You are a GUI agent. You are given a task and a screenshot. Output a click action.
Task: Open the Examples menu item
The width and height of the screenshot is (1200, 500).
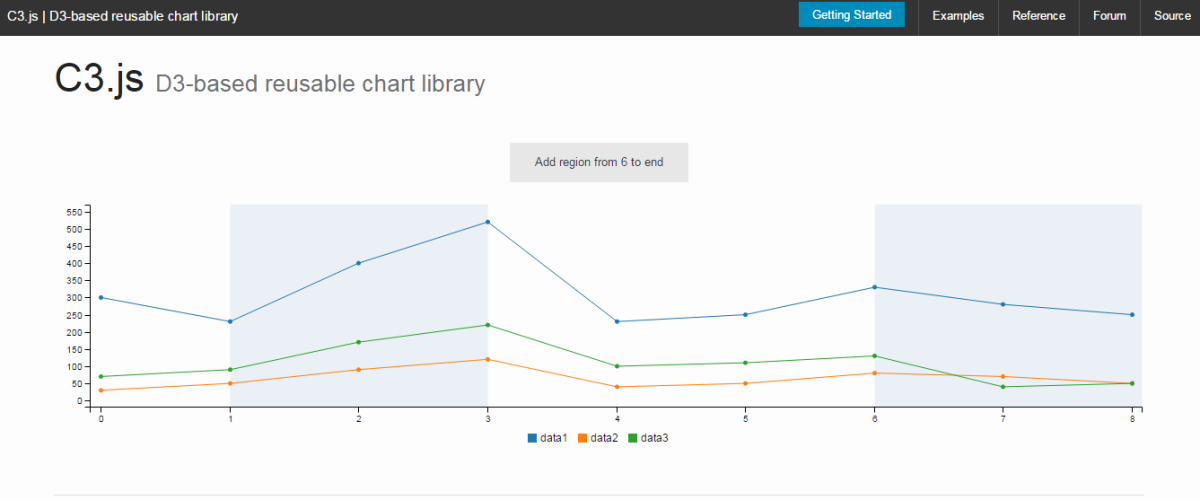tap(958, 16)
